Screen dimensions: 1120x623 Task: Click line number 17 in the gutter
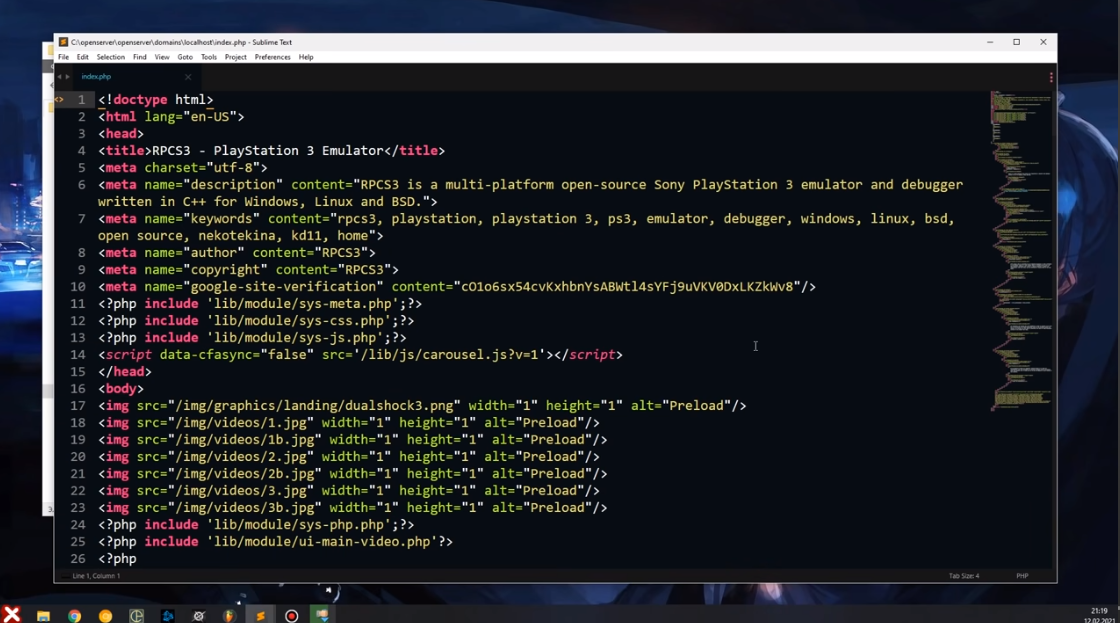78,406
